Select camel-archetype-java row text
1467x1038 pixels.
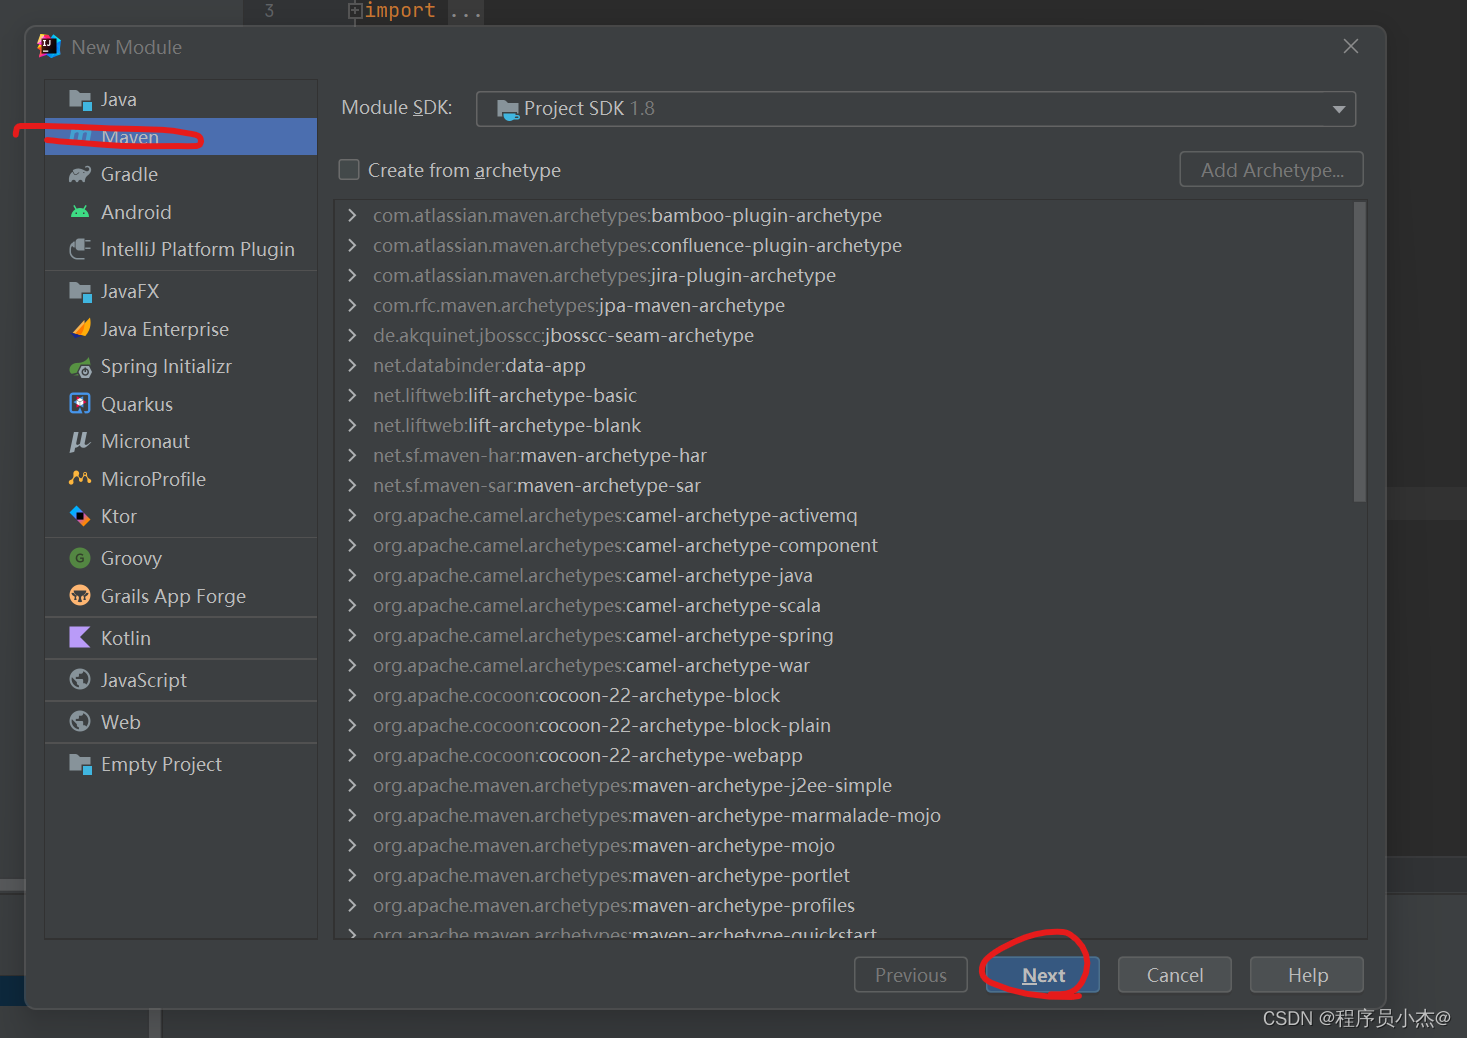click(593, 575)
